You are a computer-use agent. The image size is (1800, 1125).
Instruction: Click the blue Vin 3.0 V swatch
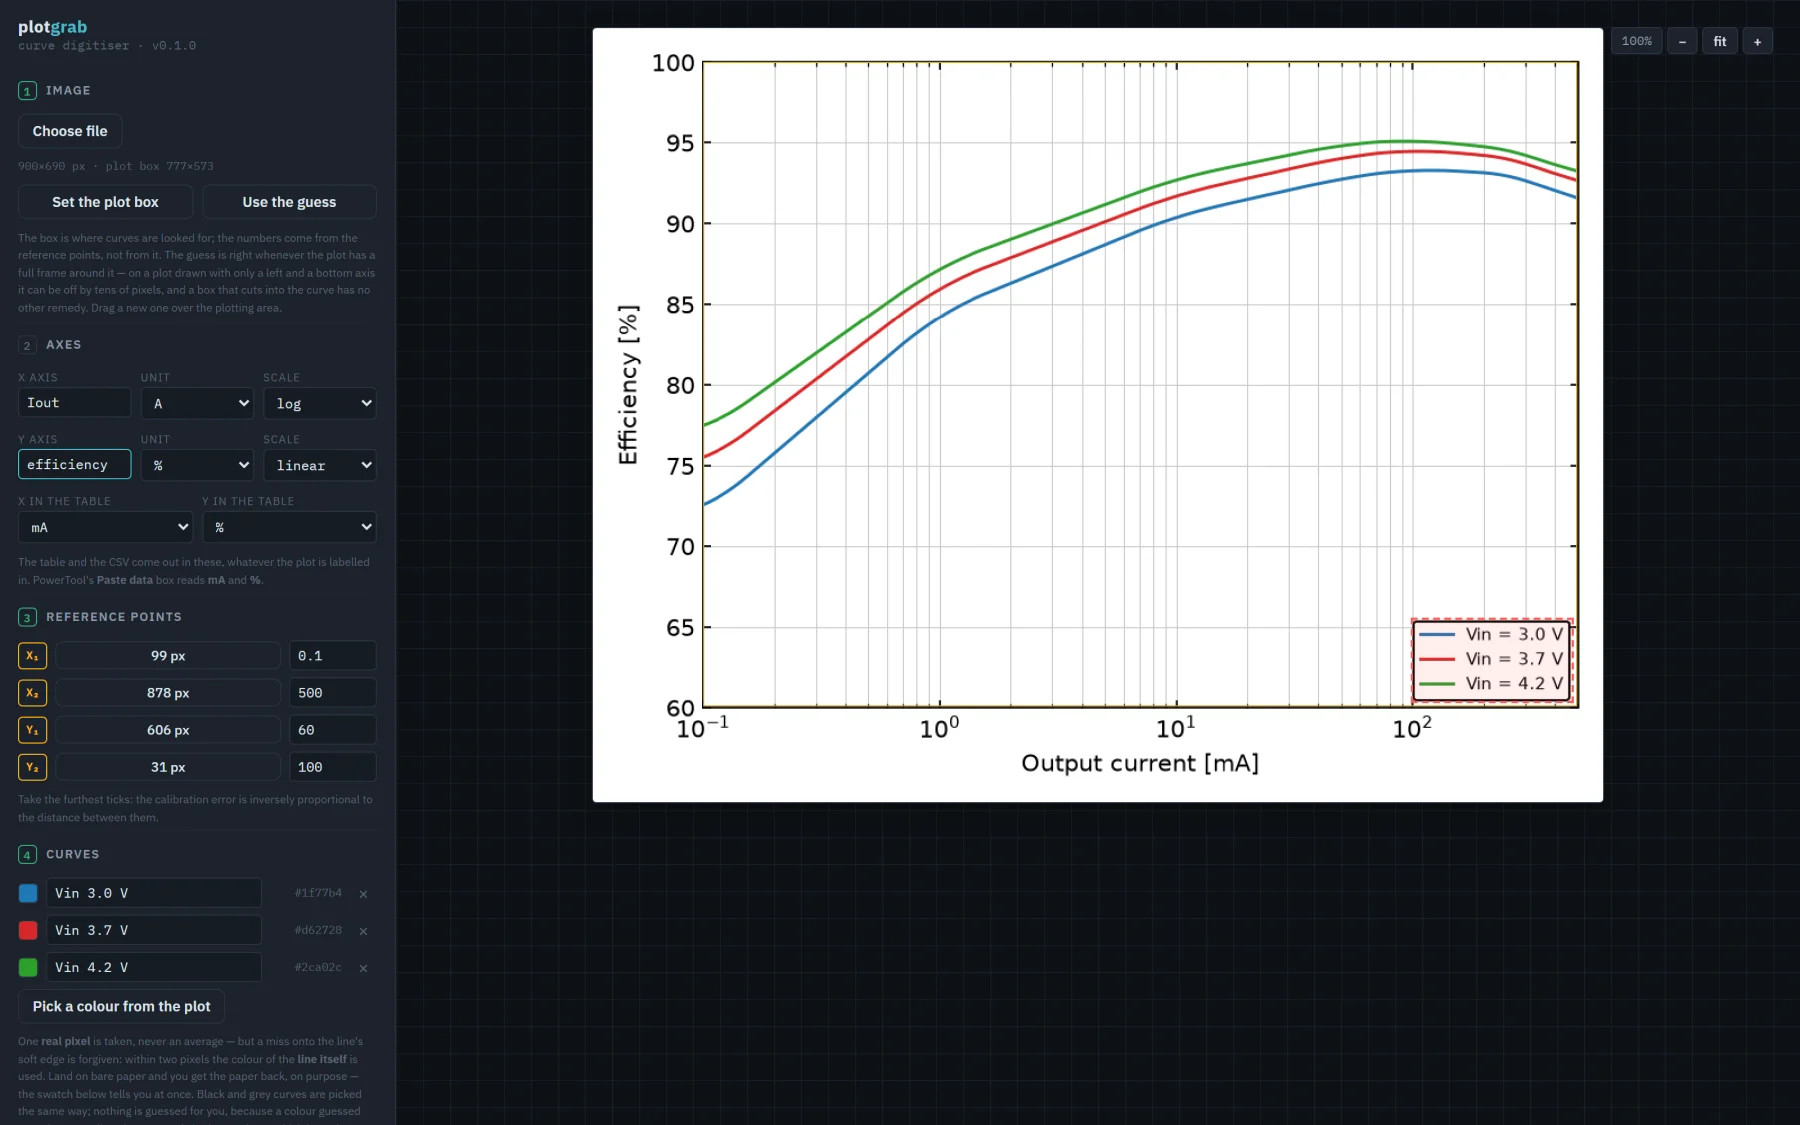pos(28,893)
